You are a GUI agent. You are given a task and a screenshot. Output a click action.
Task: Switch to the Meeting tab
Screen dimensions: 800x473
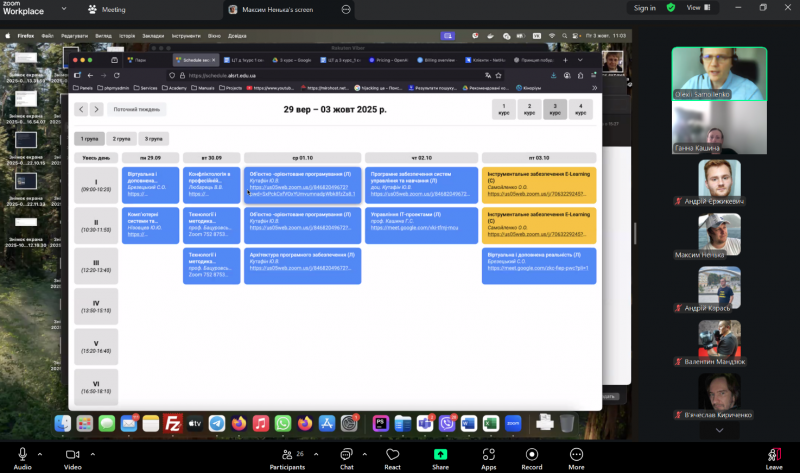click(107, 9)
